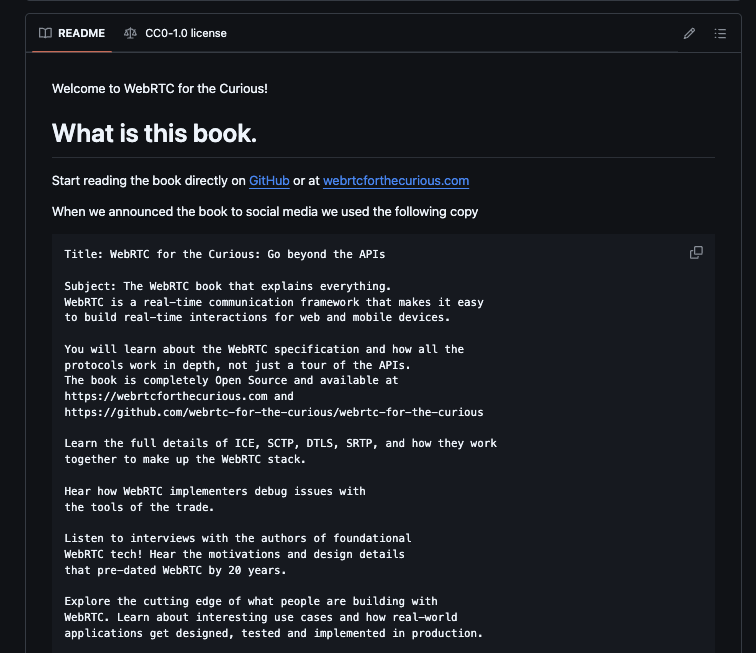Open the GitHub link

click(269, 181)
